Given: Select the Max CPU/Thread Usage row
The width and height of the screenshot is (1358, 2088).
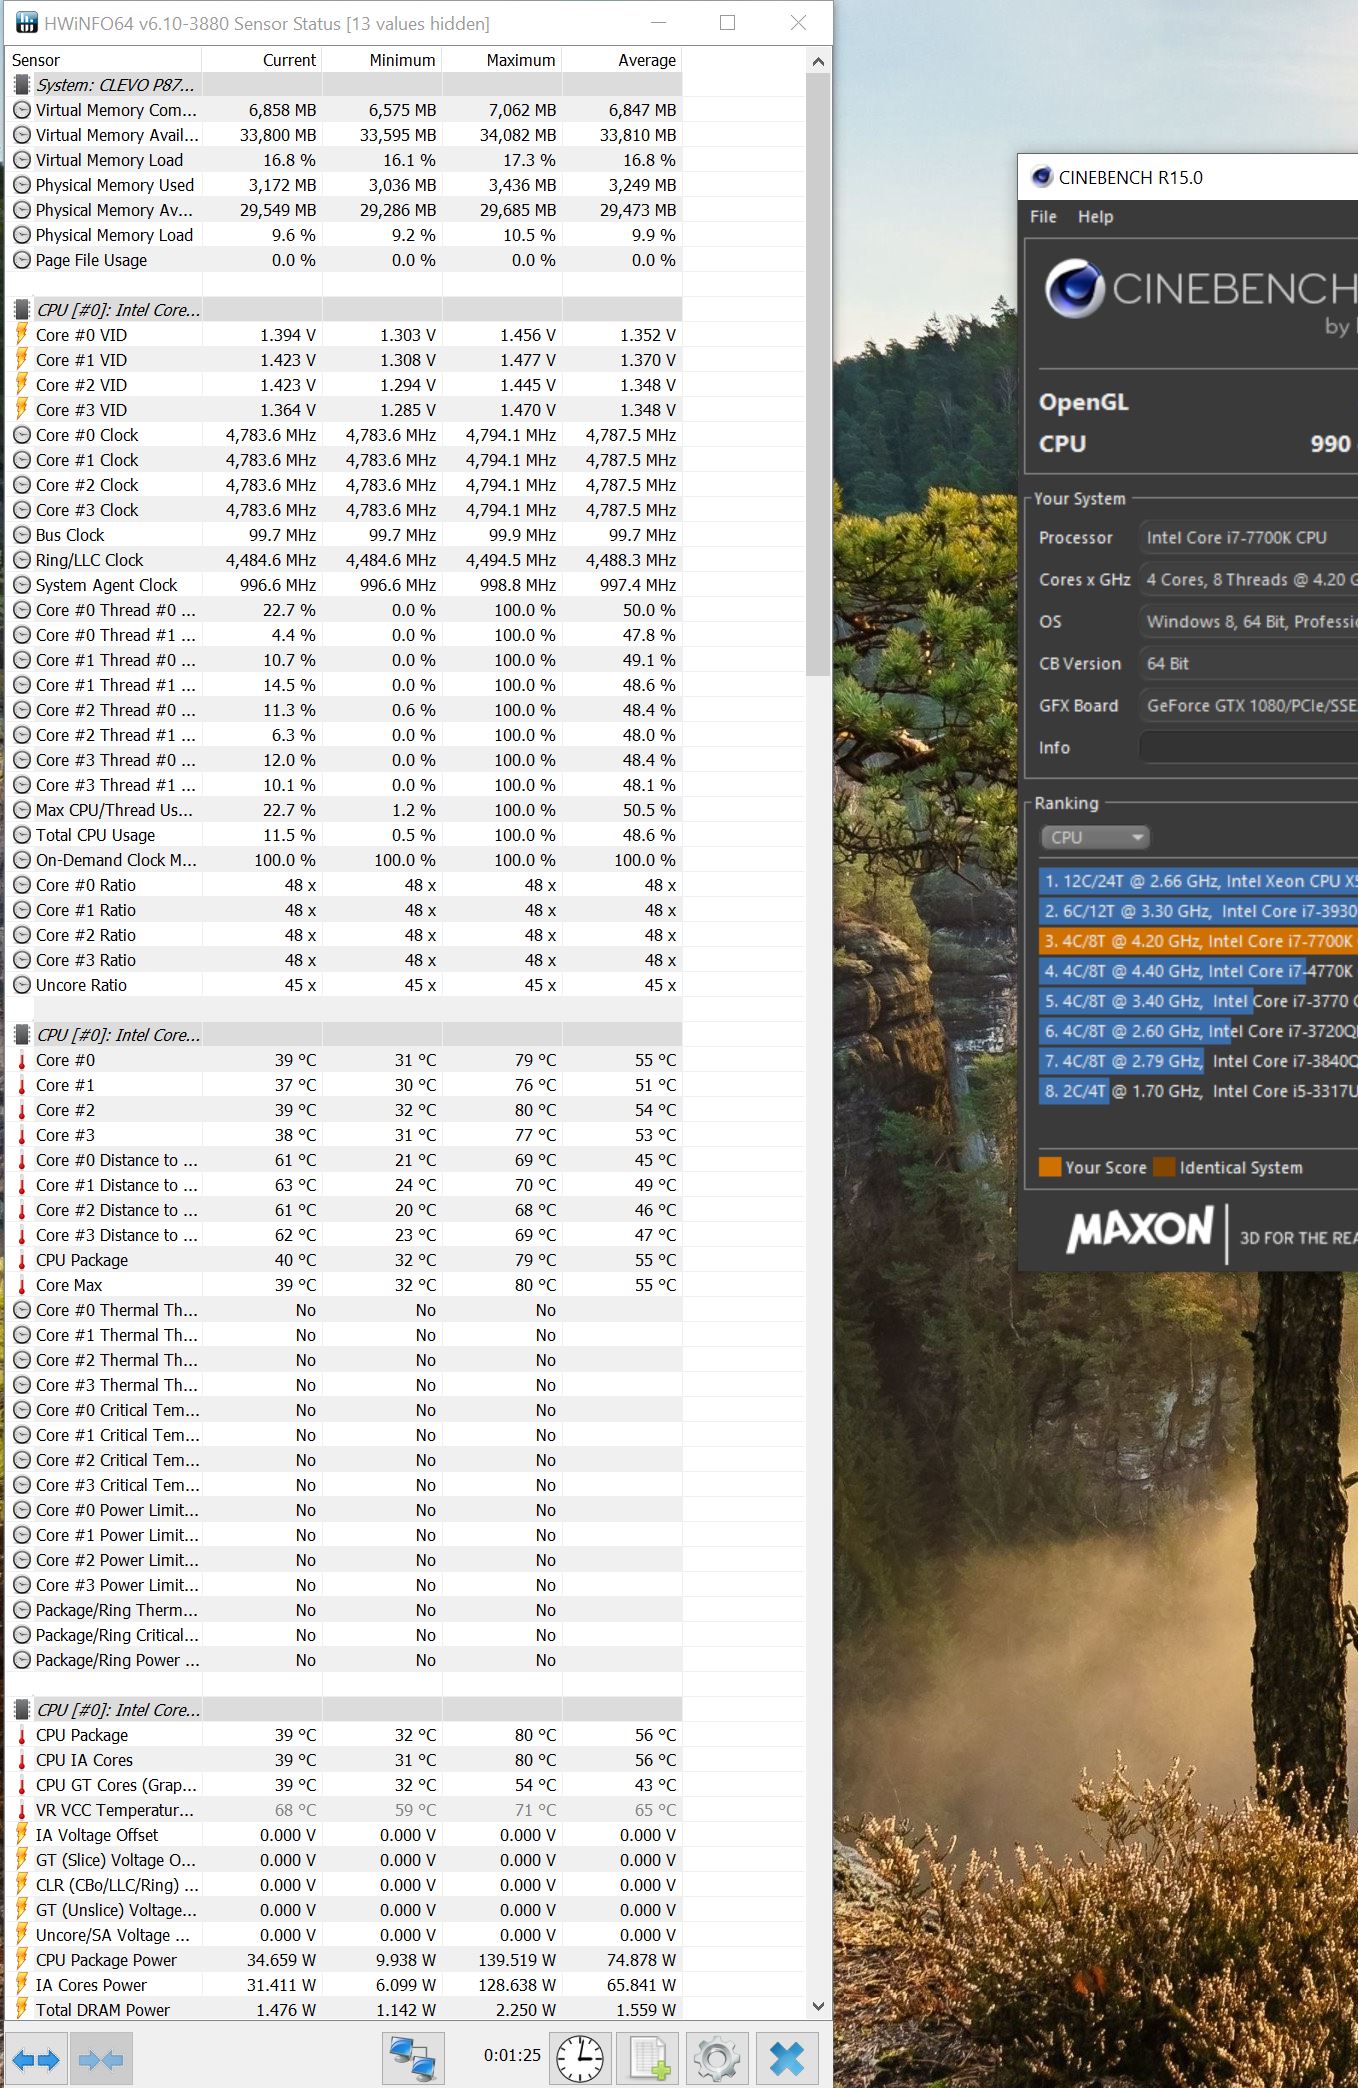Looking at the screenshot, I should [343, 810].
